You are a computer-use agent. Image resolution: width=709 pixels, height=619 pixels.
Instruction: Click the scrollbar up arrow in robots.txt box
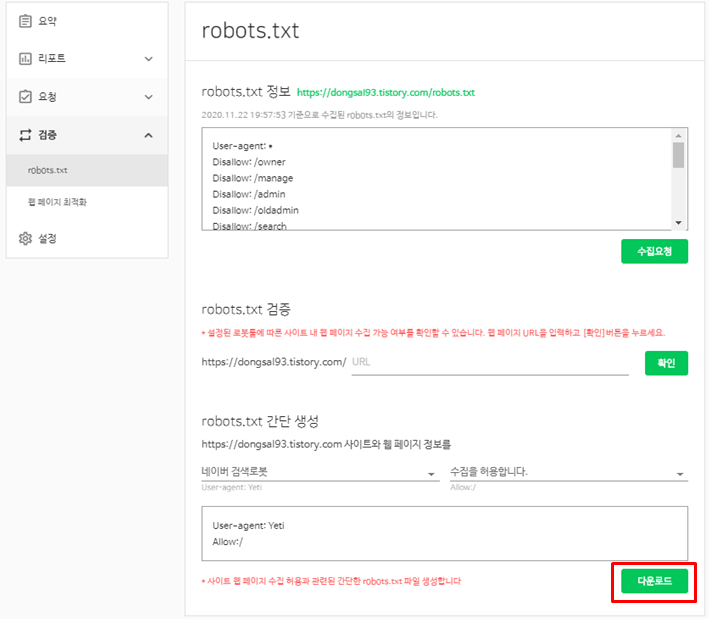pos(678,136)
